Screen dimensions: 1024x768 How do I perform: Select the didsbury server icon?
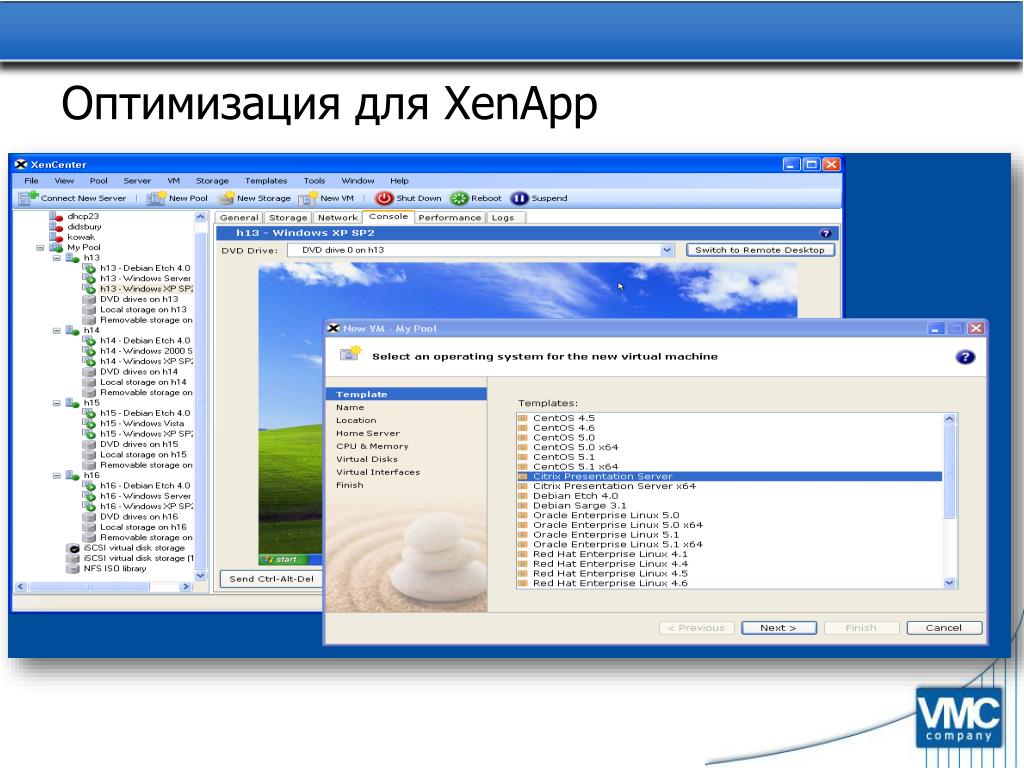click(56, 227)
